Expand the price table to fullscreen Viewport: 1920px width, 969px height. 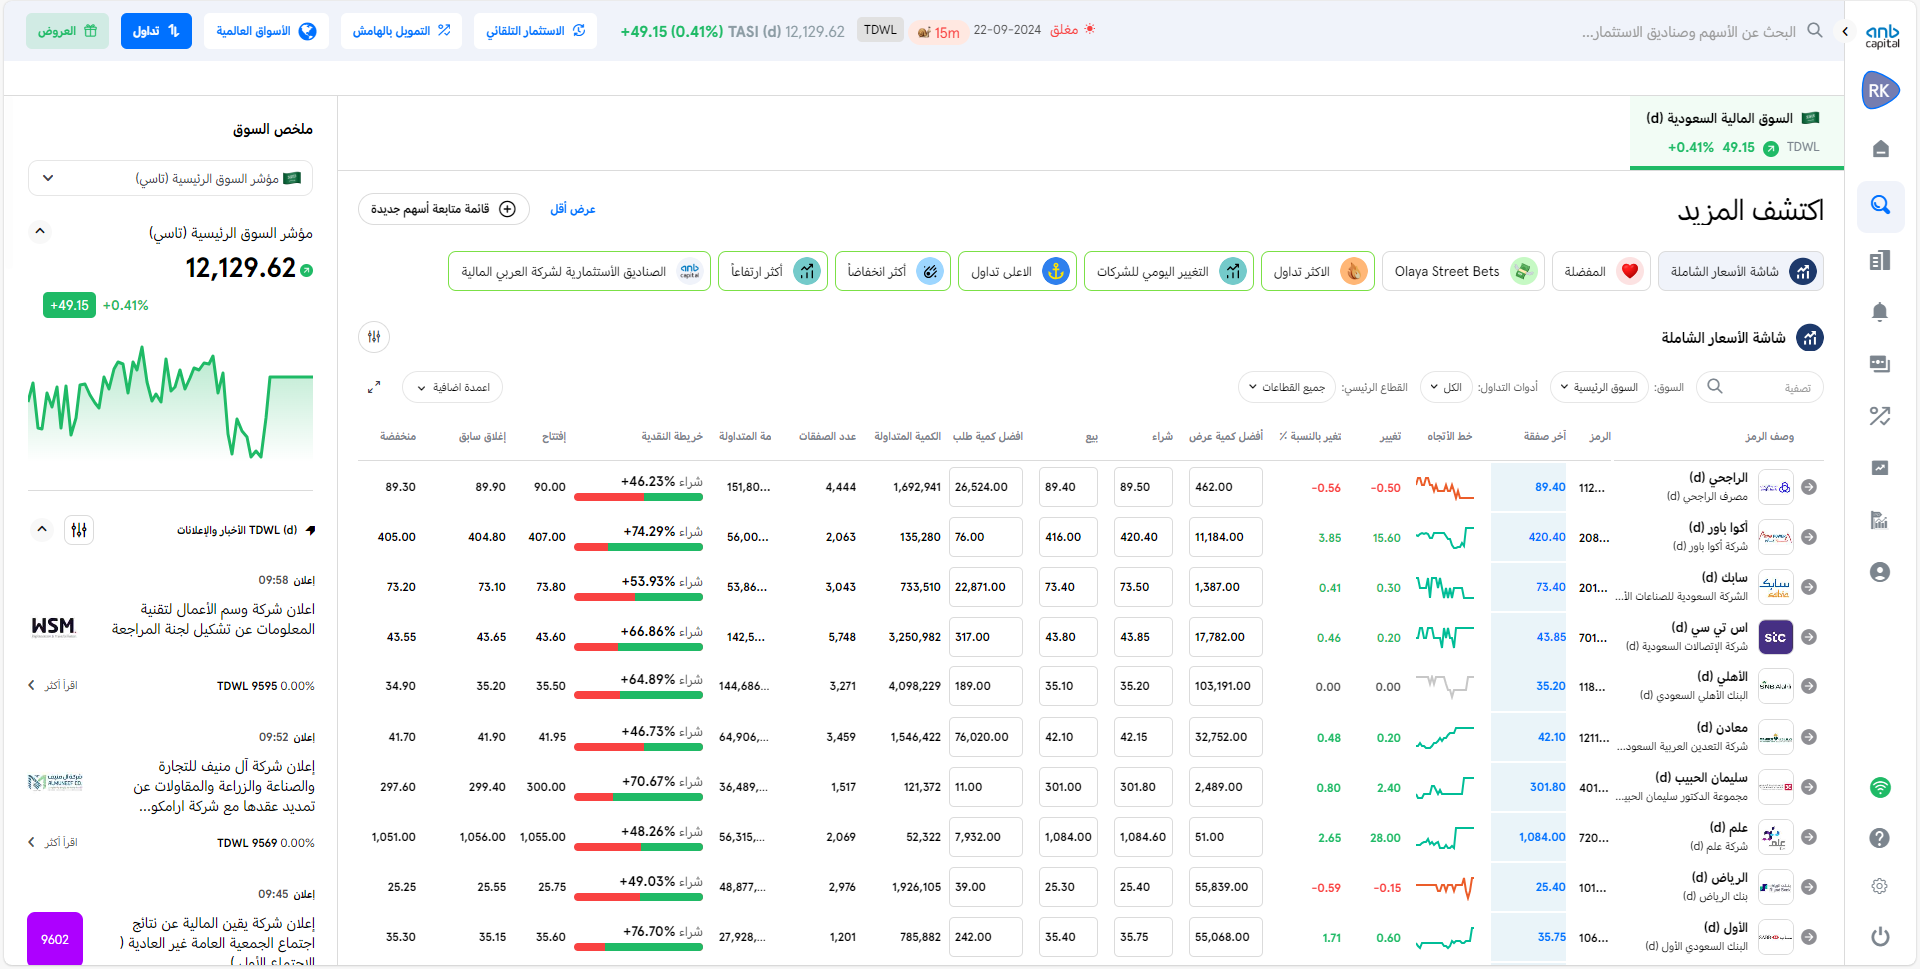pos(374,387)
